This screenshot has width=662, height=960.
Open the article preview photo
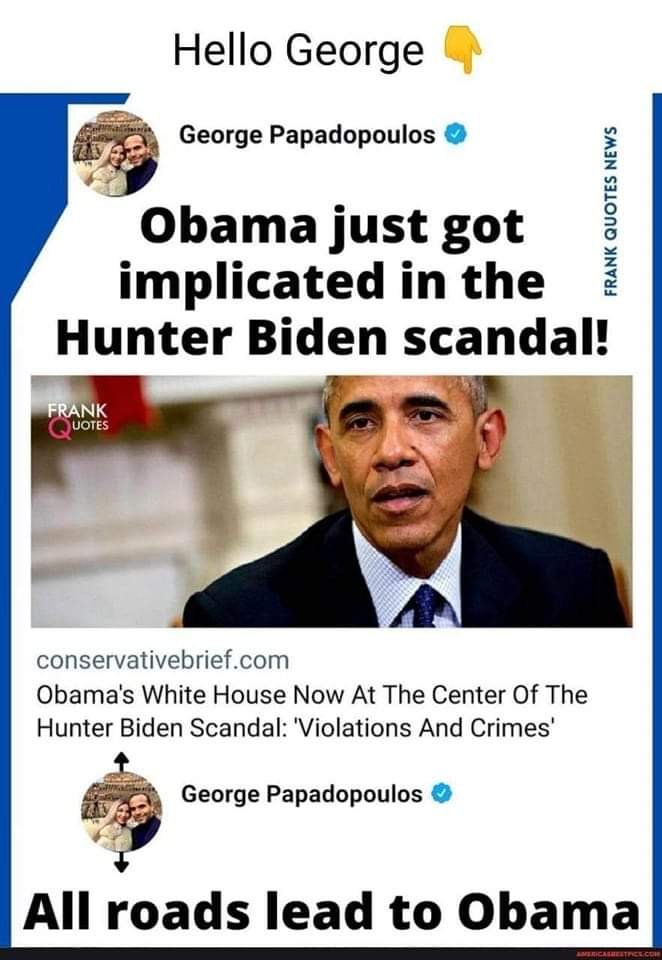[331, 501]
